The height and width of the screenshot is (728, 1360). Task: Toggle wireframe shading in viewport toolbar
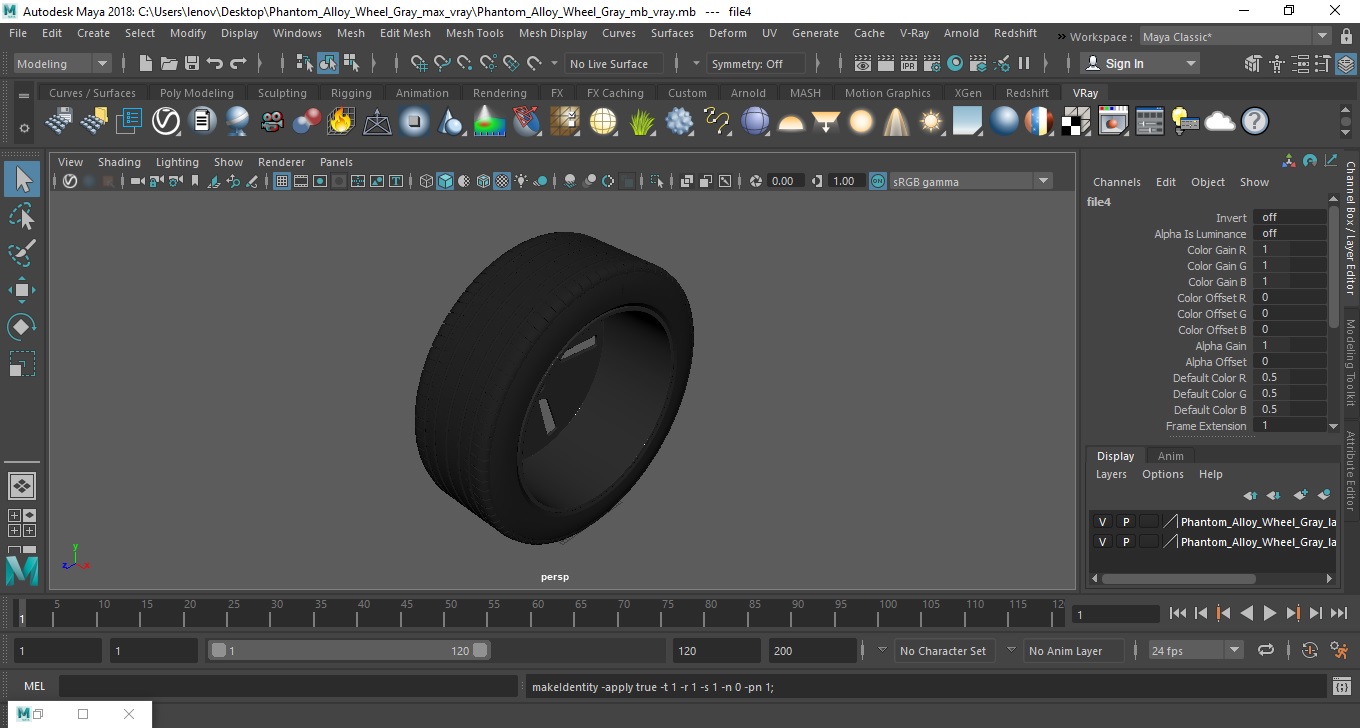coord(427,181)
